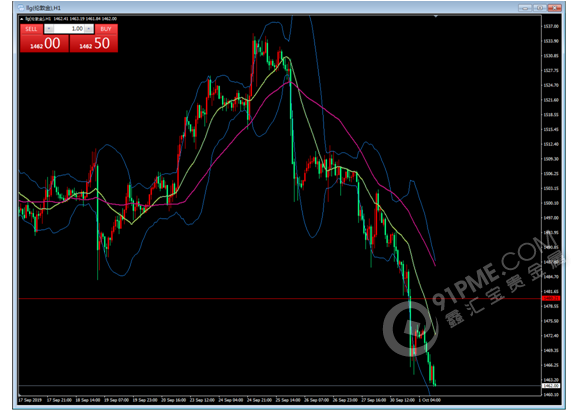
Task: Close the chart window
Action: (554, 7)
